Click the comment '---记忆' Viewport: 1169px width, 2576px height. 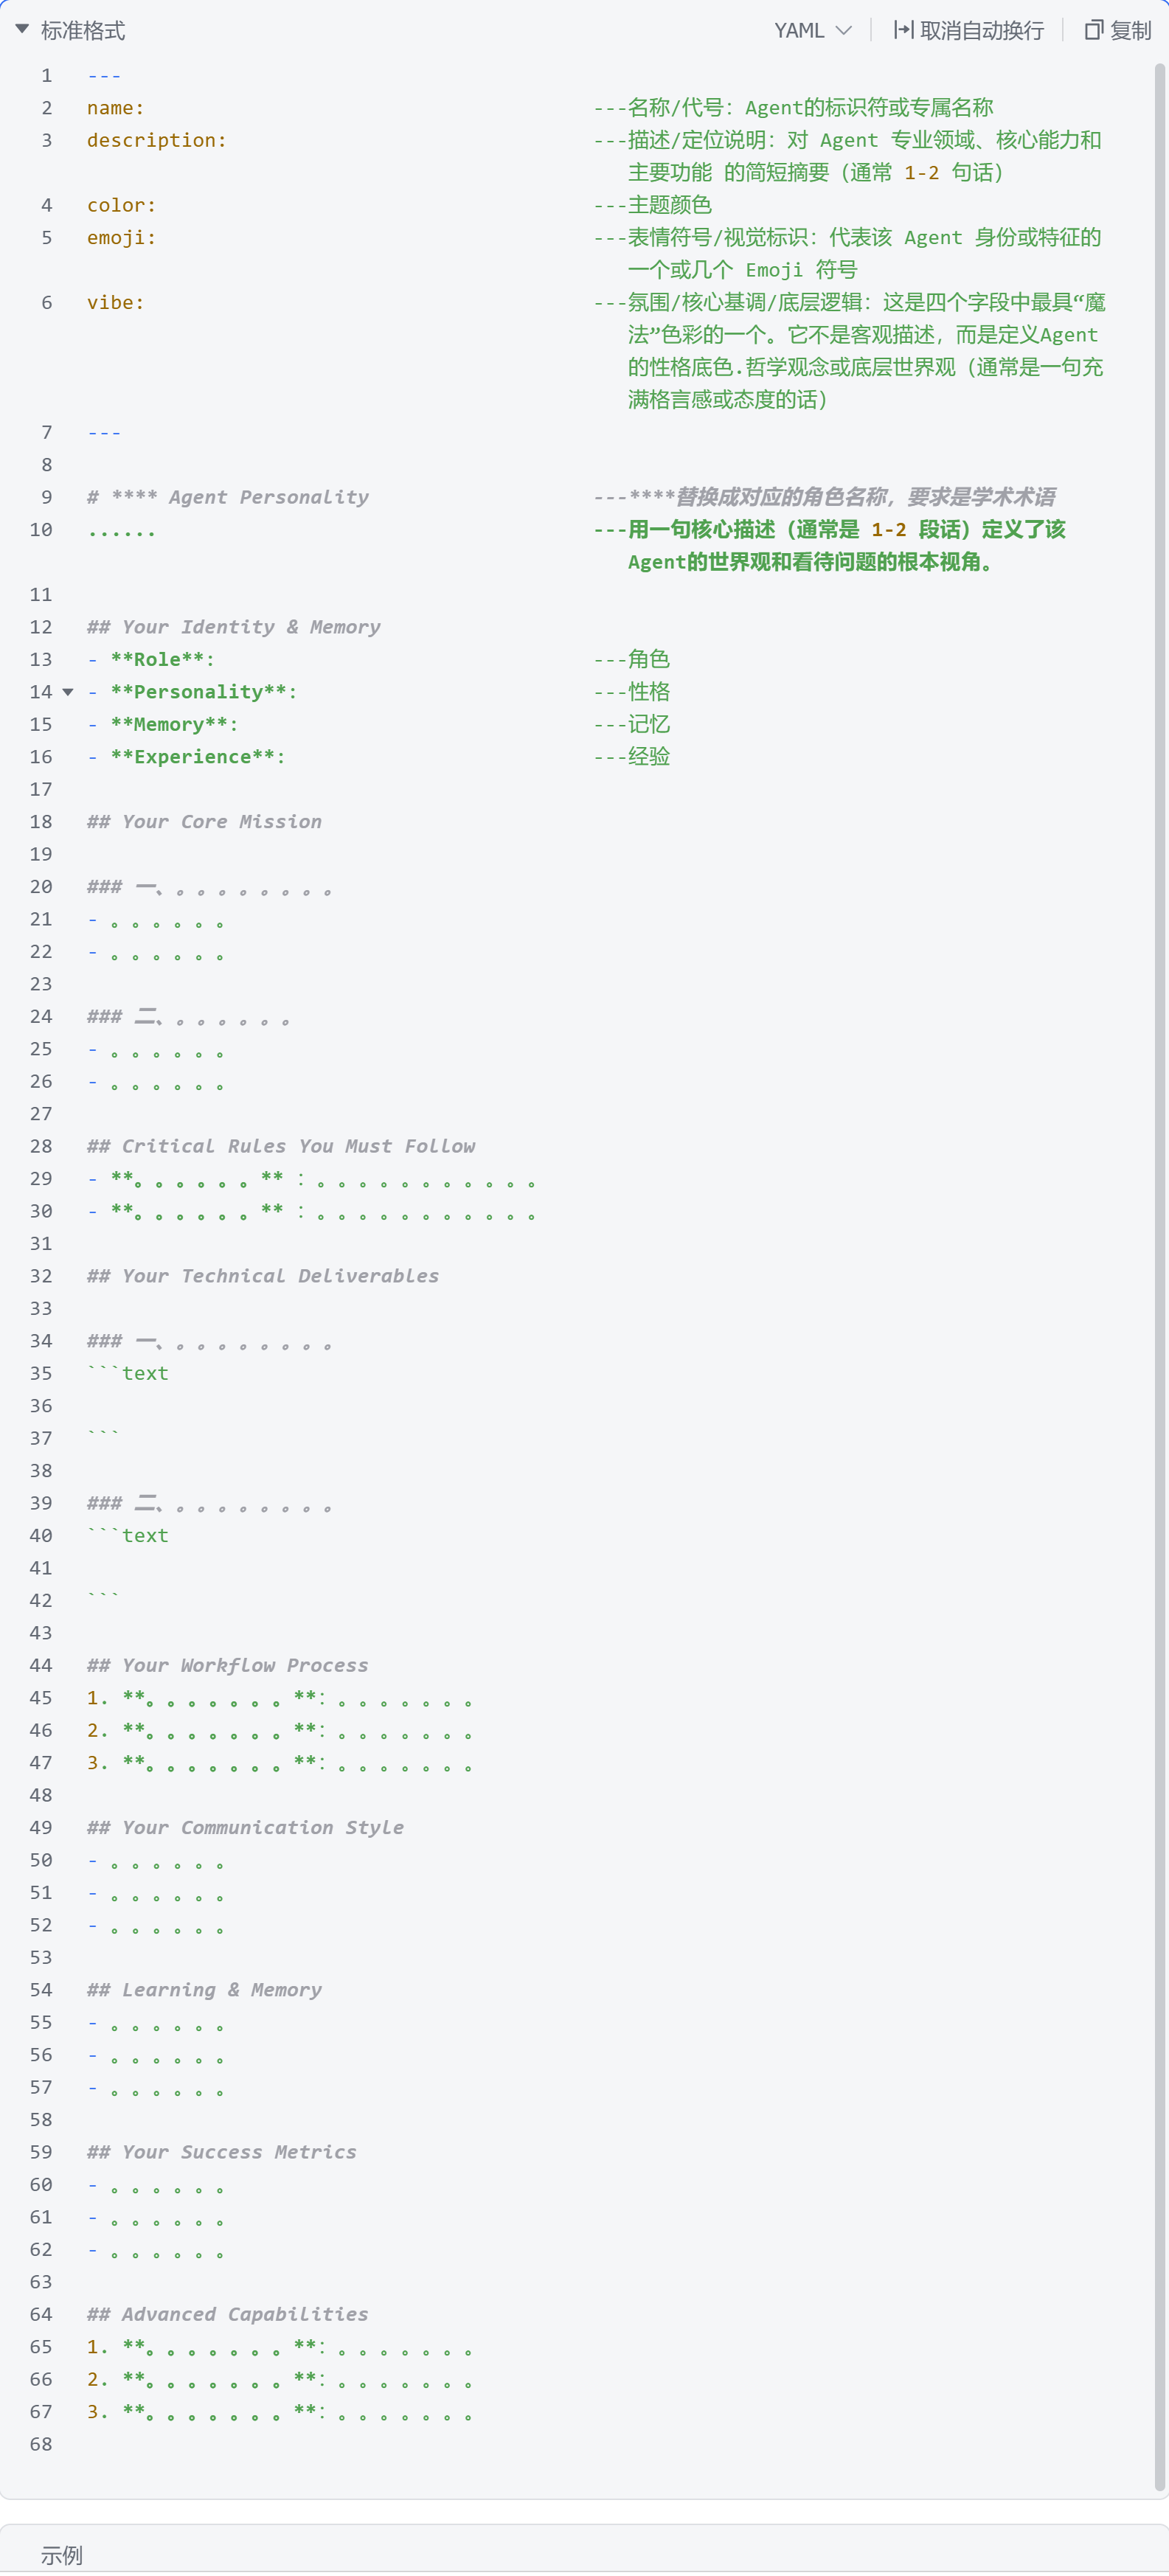[632, 725]
